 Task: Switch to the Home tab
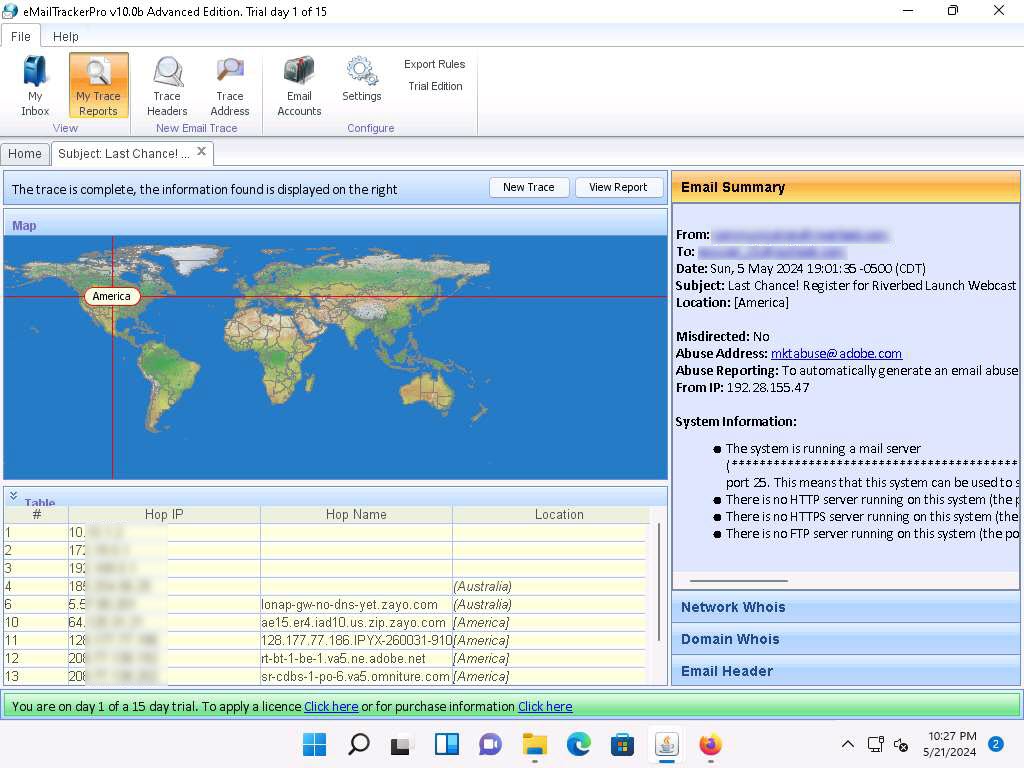(25, 154)
